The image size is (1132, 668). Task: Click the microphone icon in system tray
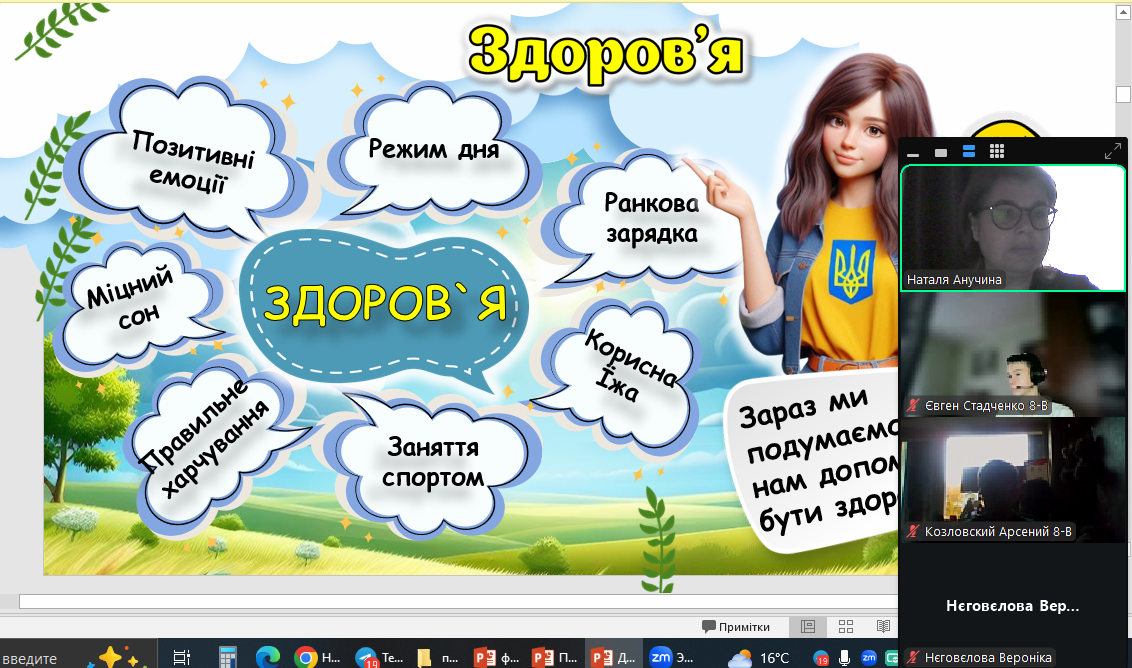pyautogui.click(x=845, y=657)
